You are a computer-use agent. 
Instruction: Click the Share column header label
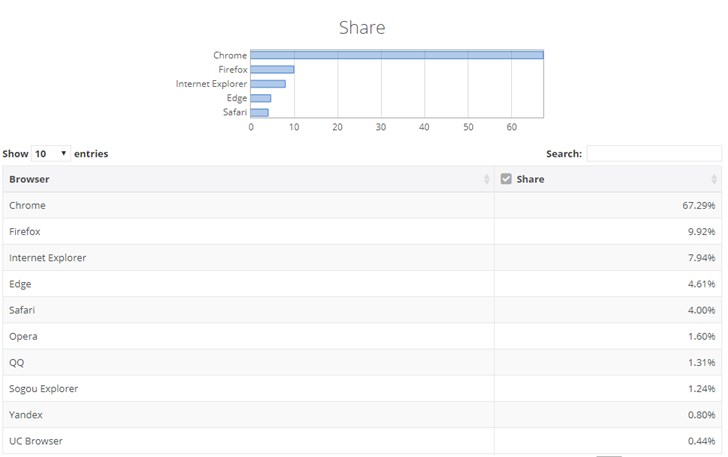(x=531, y=179)
